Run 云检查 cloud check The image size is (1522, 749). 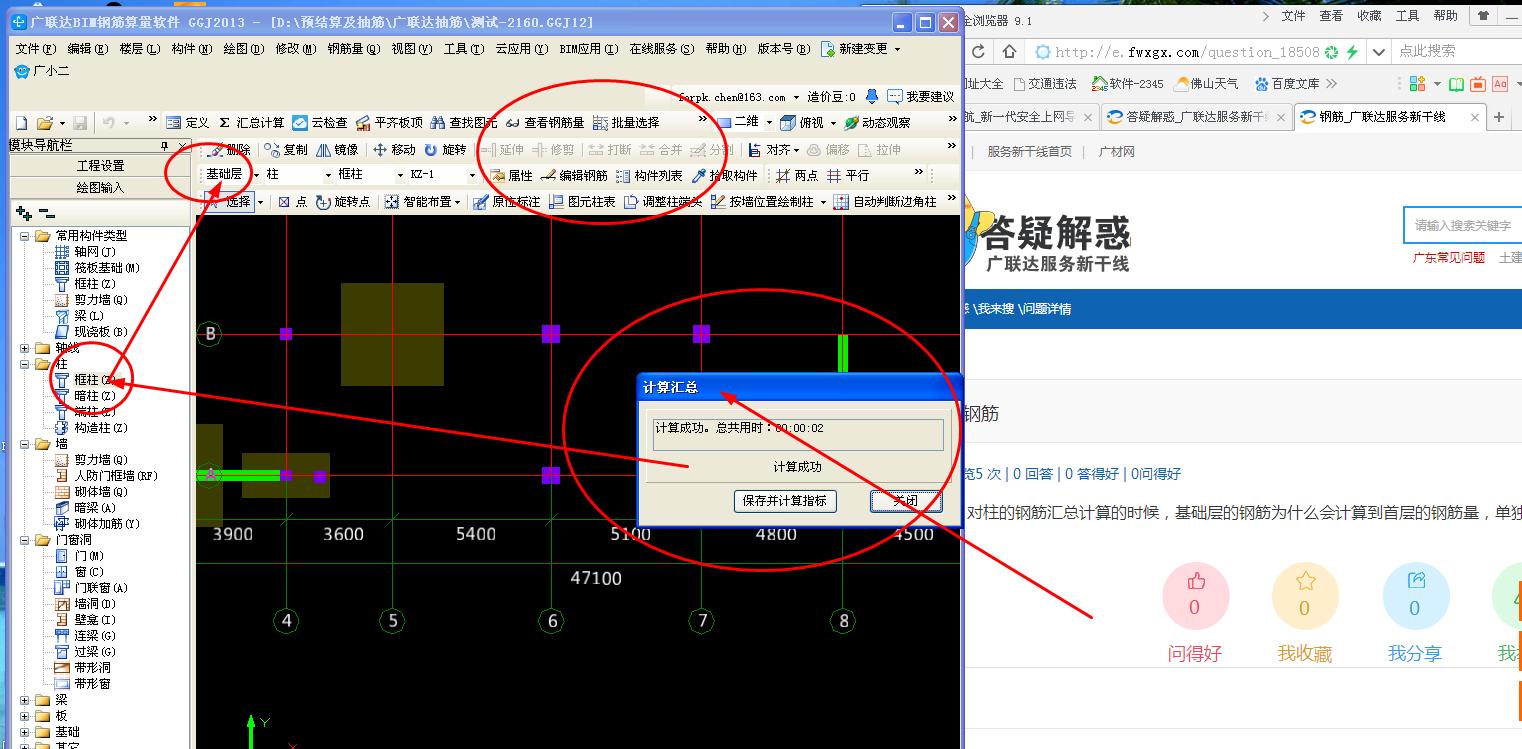coord(320,122)
